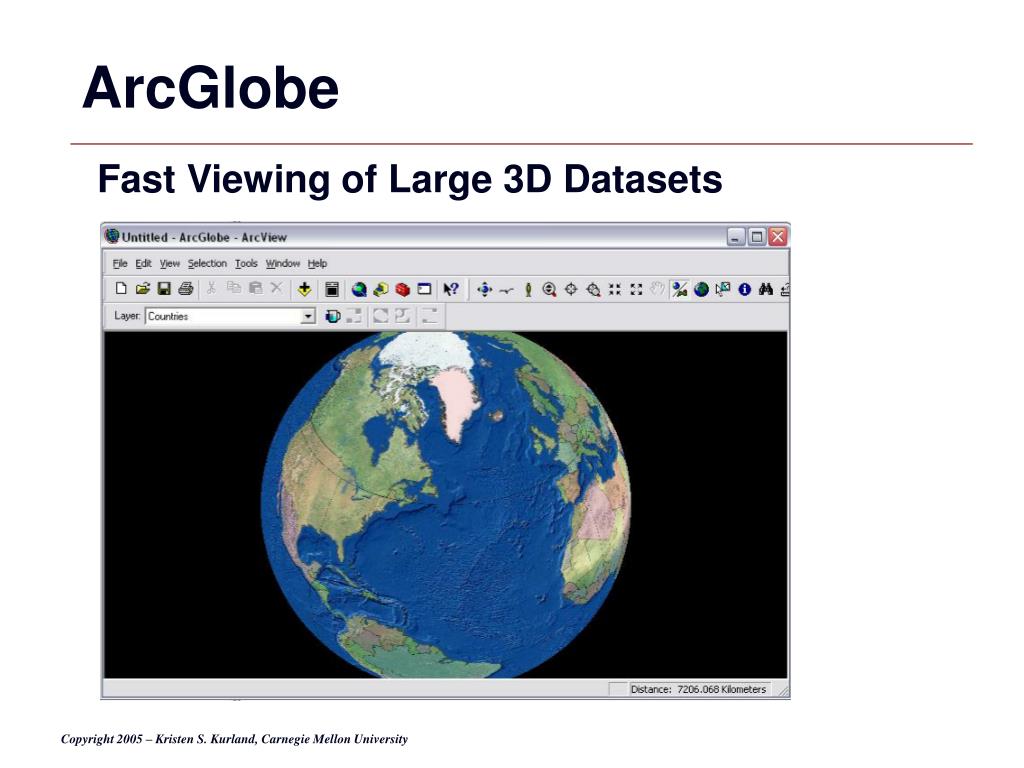The height and width of the screenshot is (768, 1024).
Task: Click the blue cylinder icon beside Layer dropdown
Action: (332, 317)
